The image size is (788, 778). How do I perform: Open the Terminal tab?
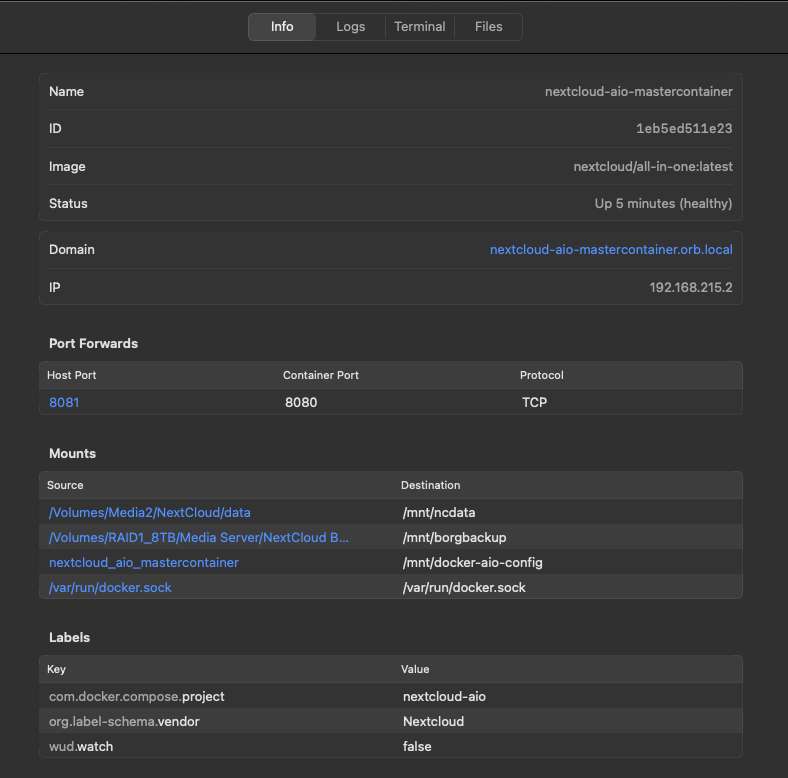[x=419, y=27]
